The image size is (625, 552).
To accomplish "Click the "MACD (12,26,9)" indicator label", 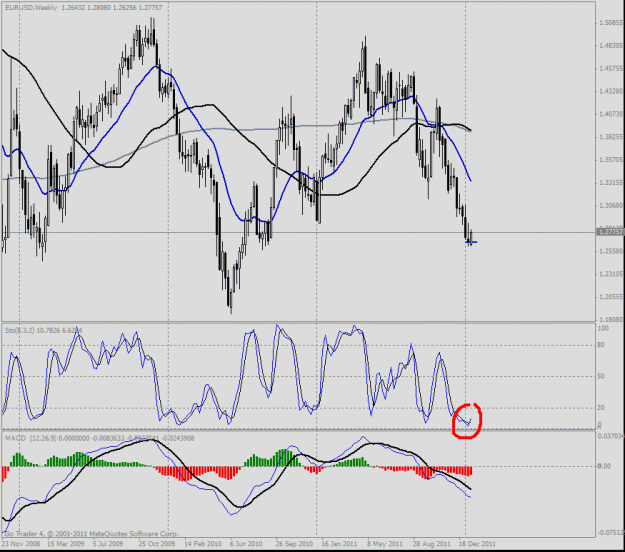I will (31, 438).
